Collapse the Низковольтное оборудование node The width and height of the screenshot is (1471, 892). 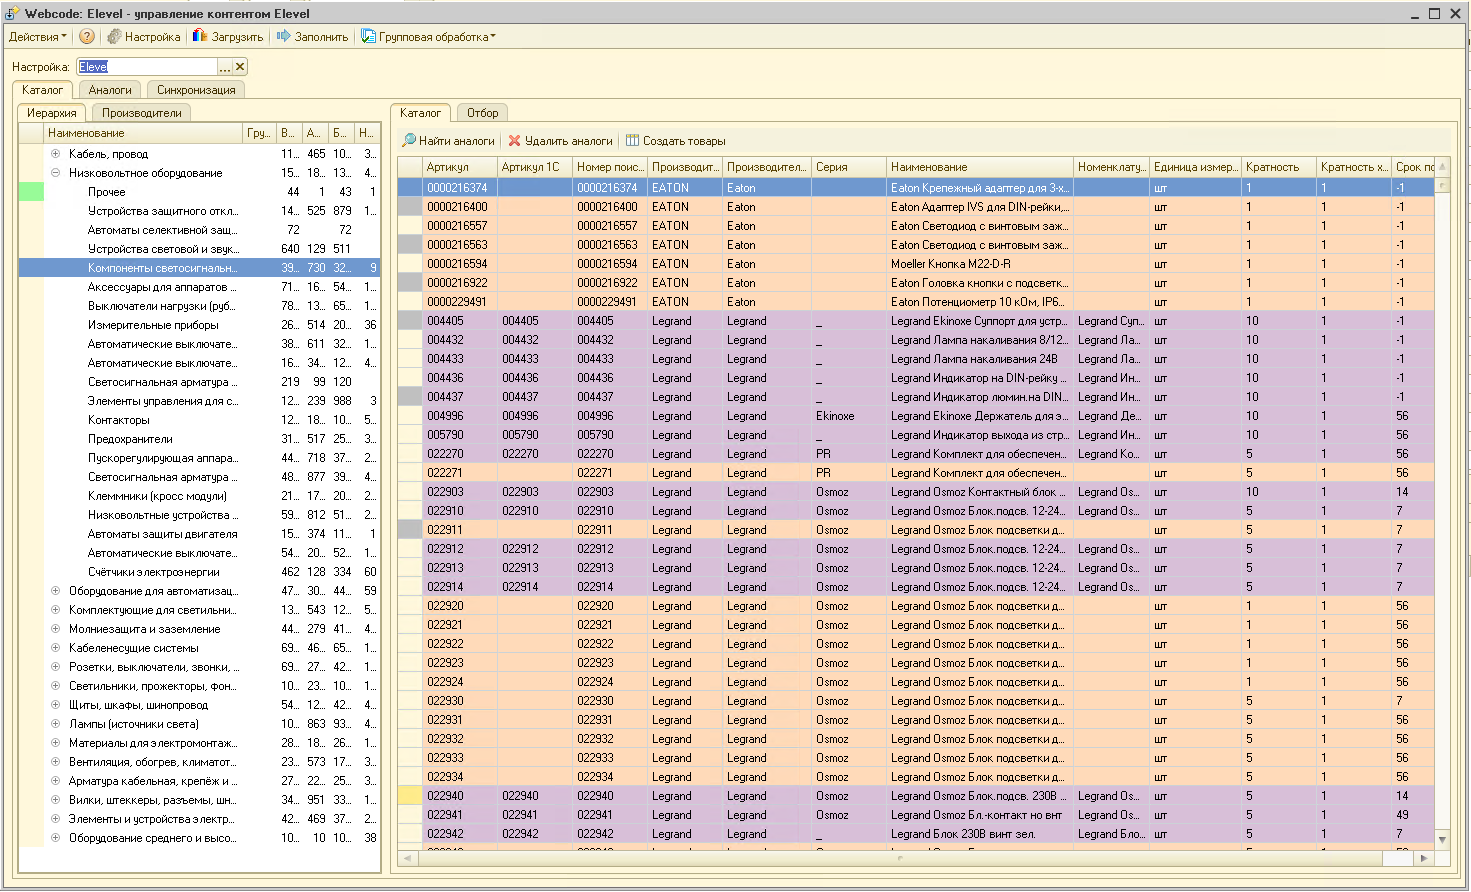pyautogui.click(x=56, y=173)
